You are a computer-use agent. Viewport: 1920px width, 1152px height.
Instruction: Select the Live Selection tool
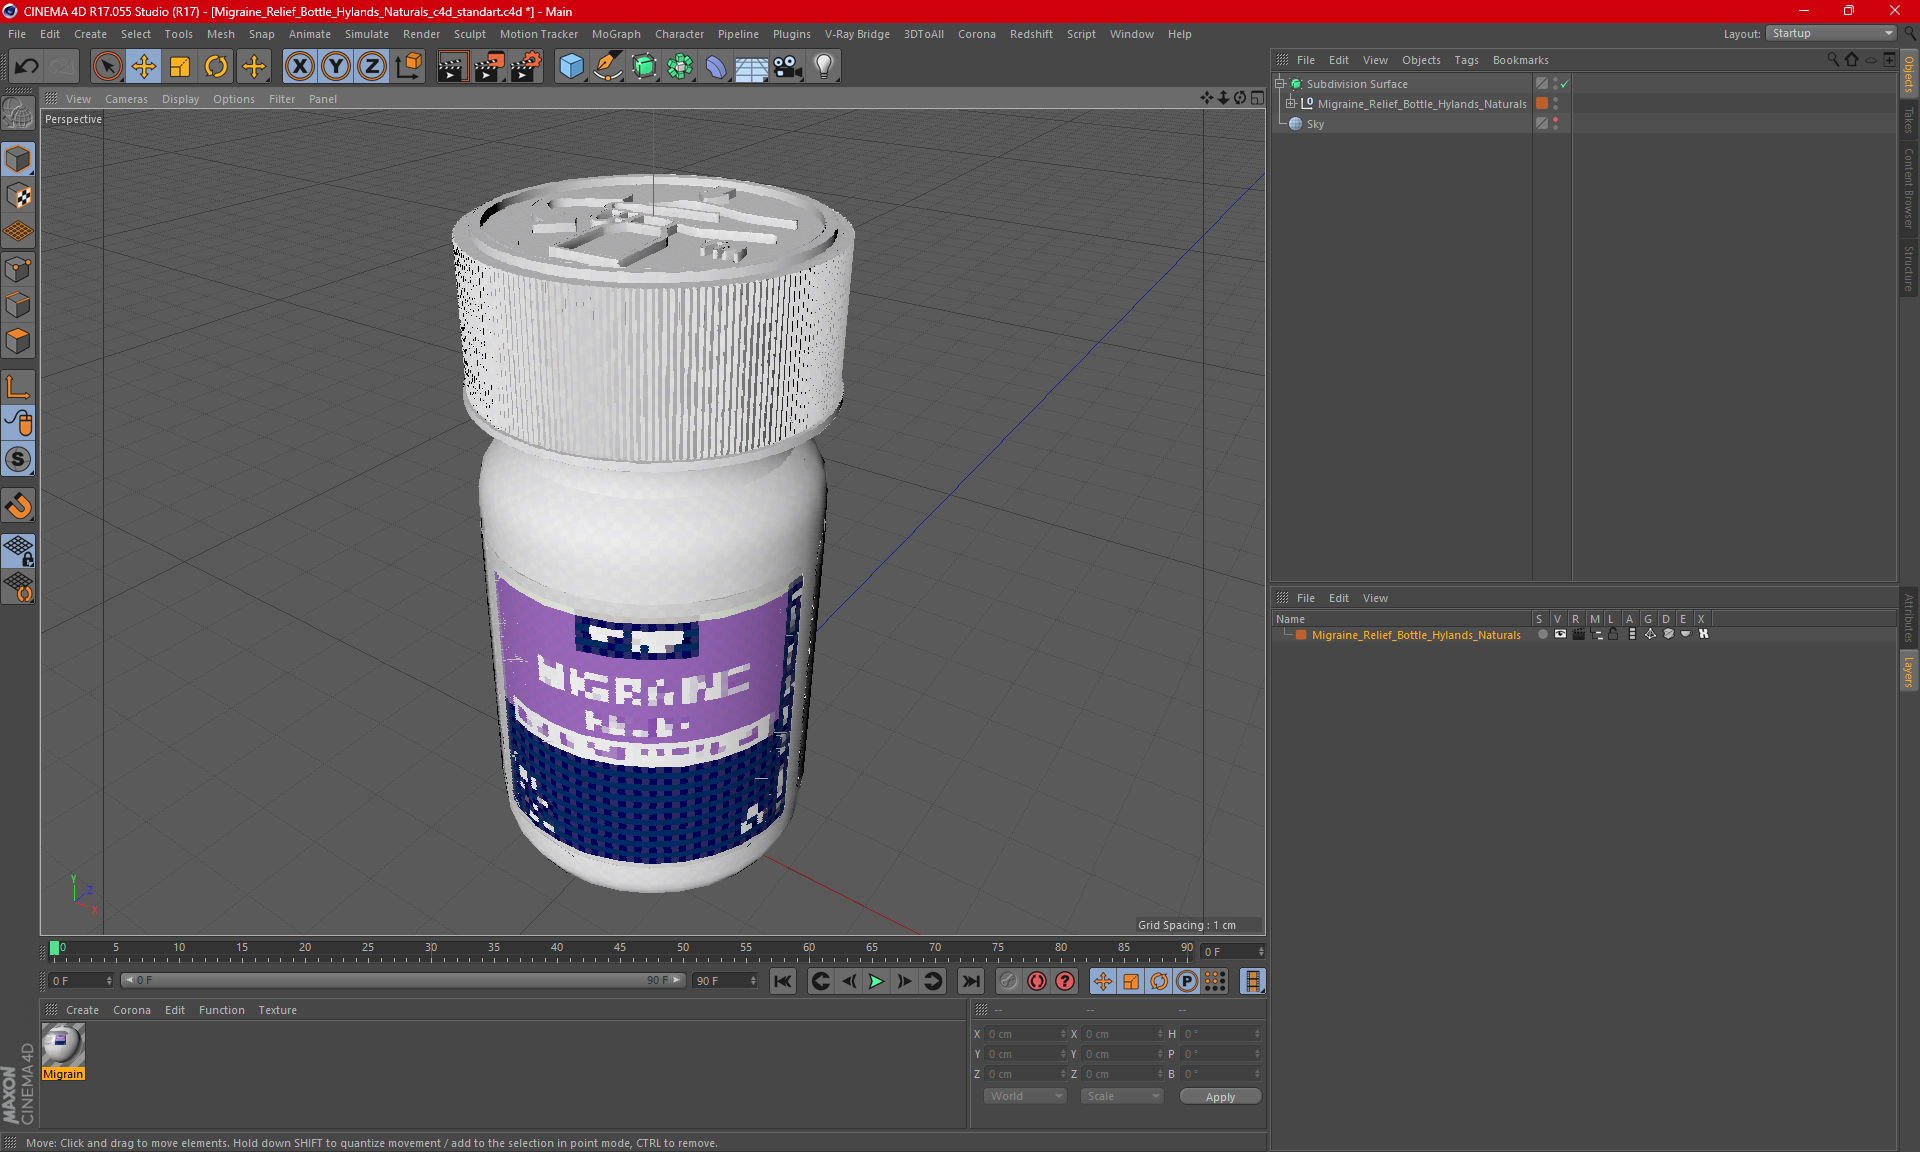pyautogui.click(x=107, y=67)
